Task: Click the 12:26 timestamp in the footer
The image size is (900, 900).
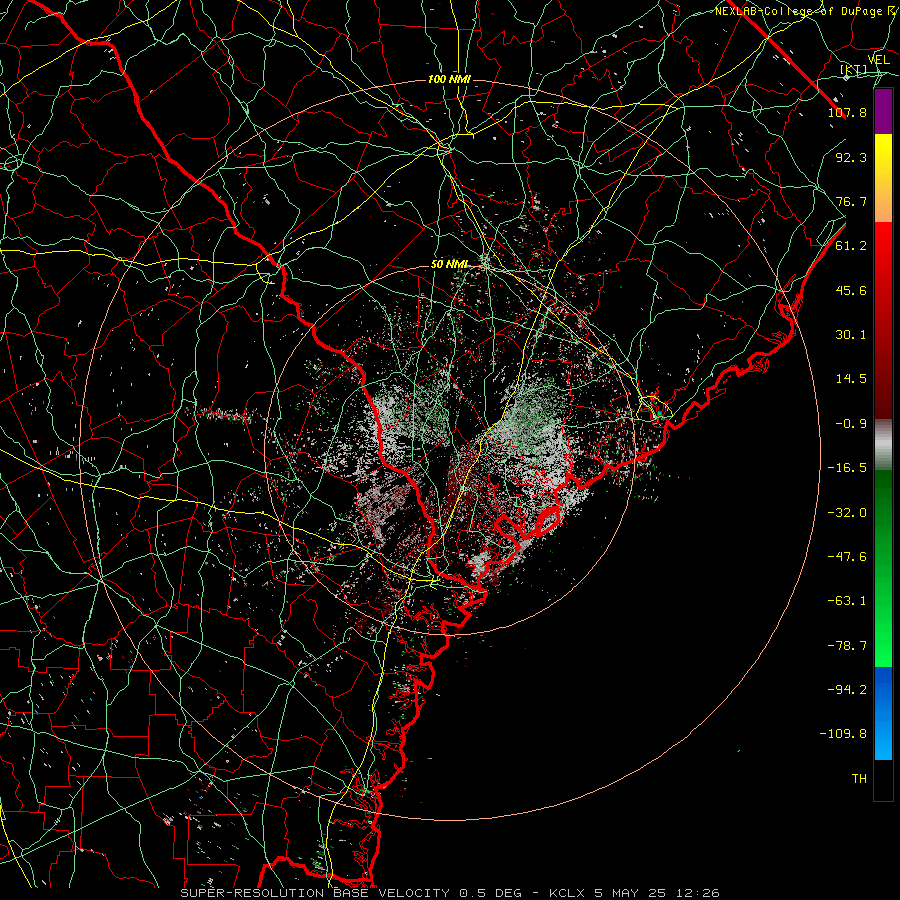Action: pyautogui.click(x=697, y=893)
